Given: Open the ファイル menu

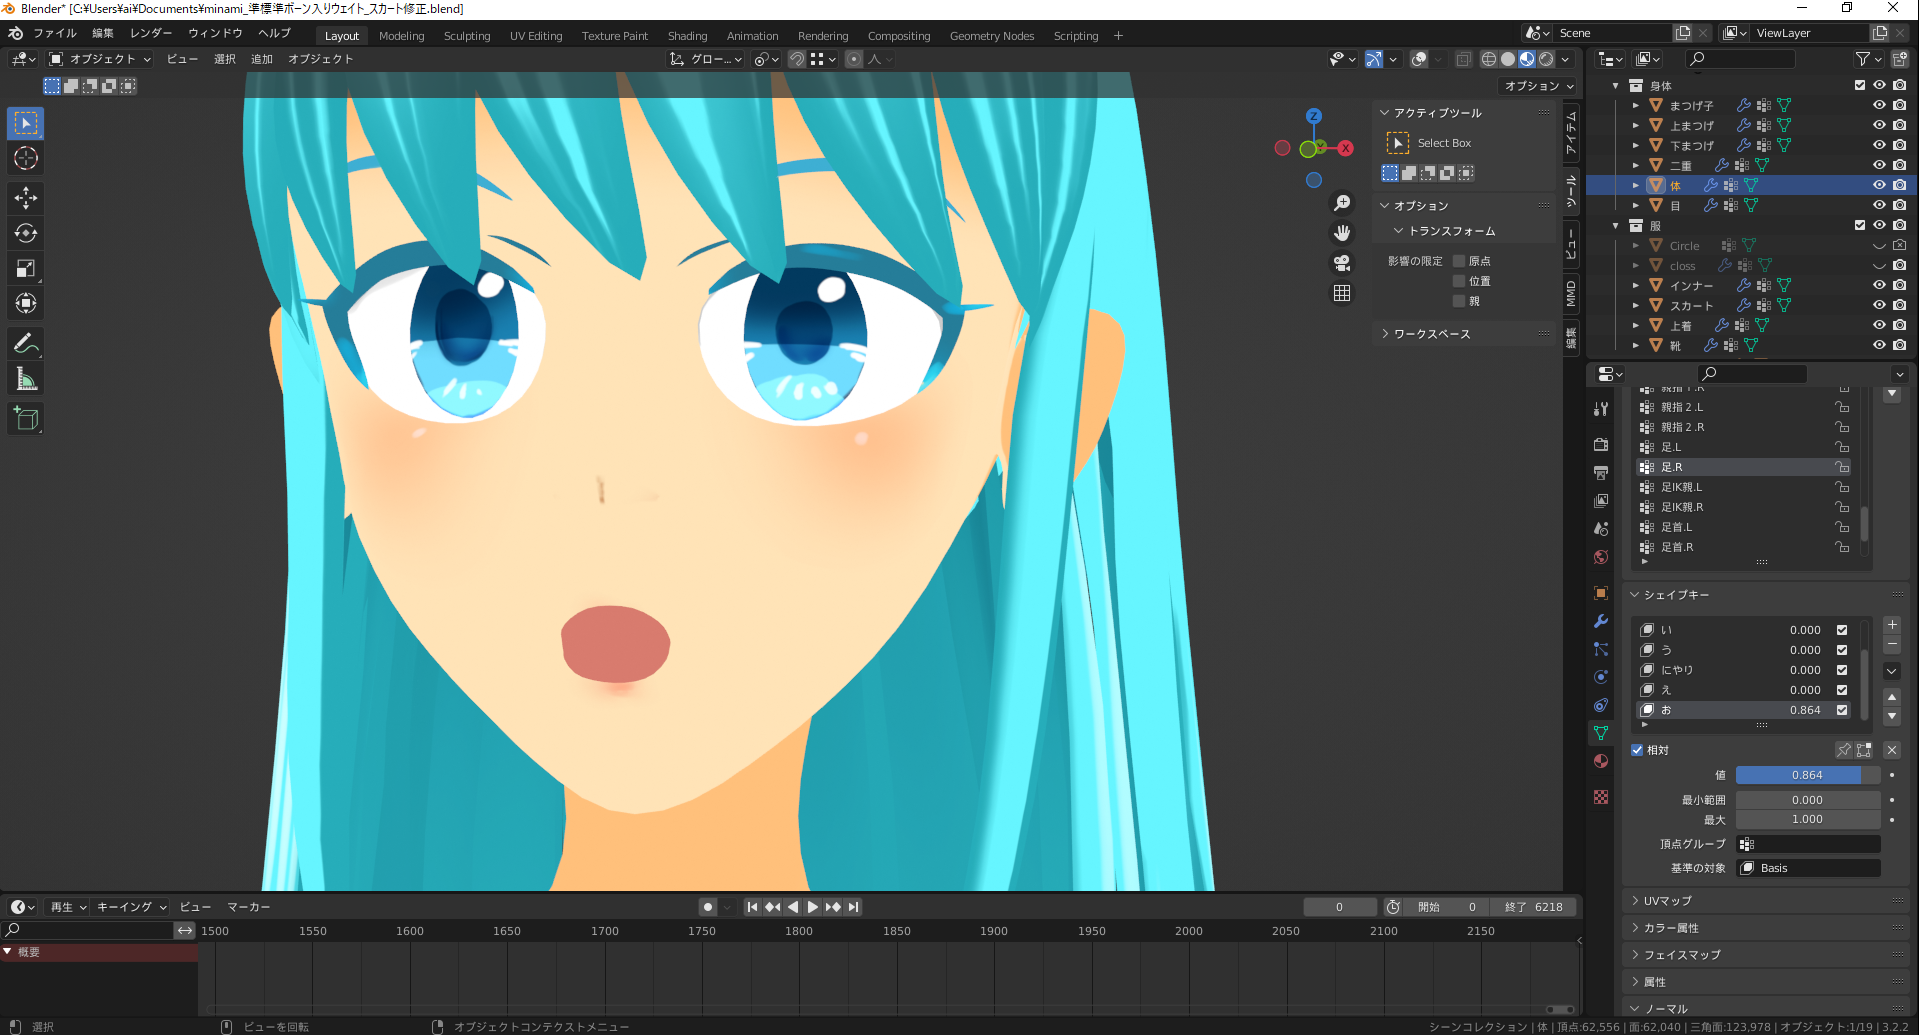Looking at the screenshot, I should pos(55,33).
